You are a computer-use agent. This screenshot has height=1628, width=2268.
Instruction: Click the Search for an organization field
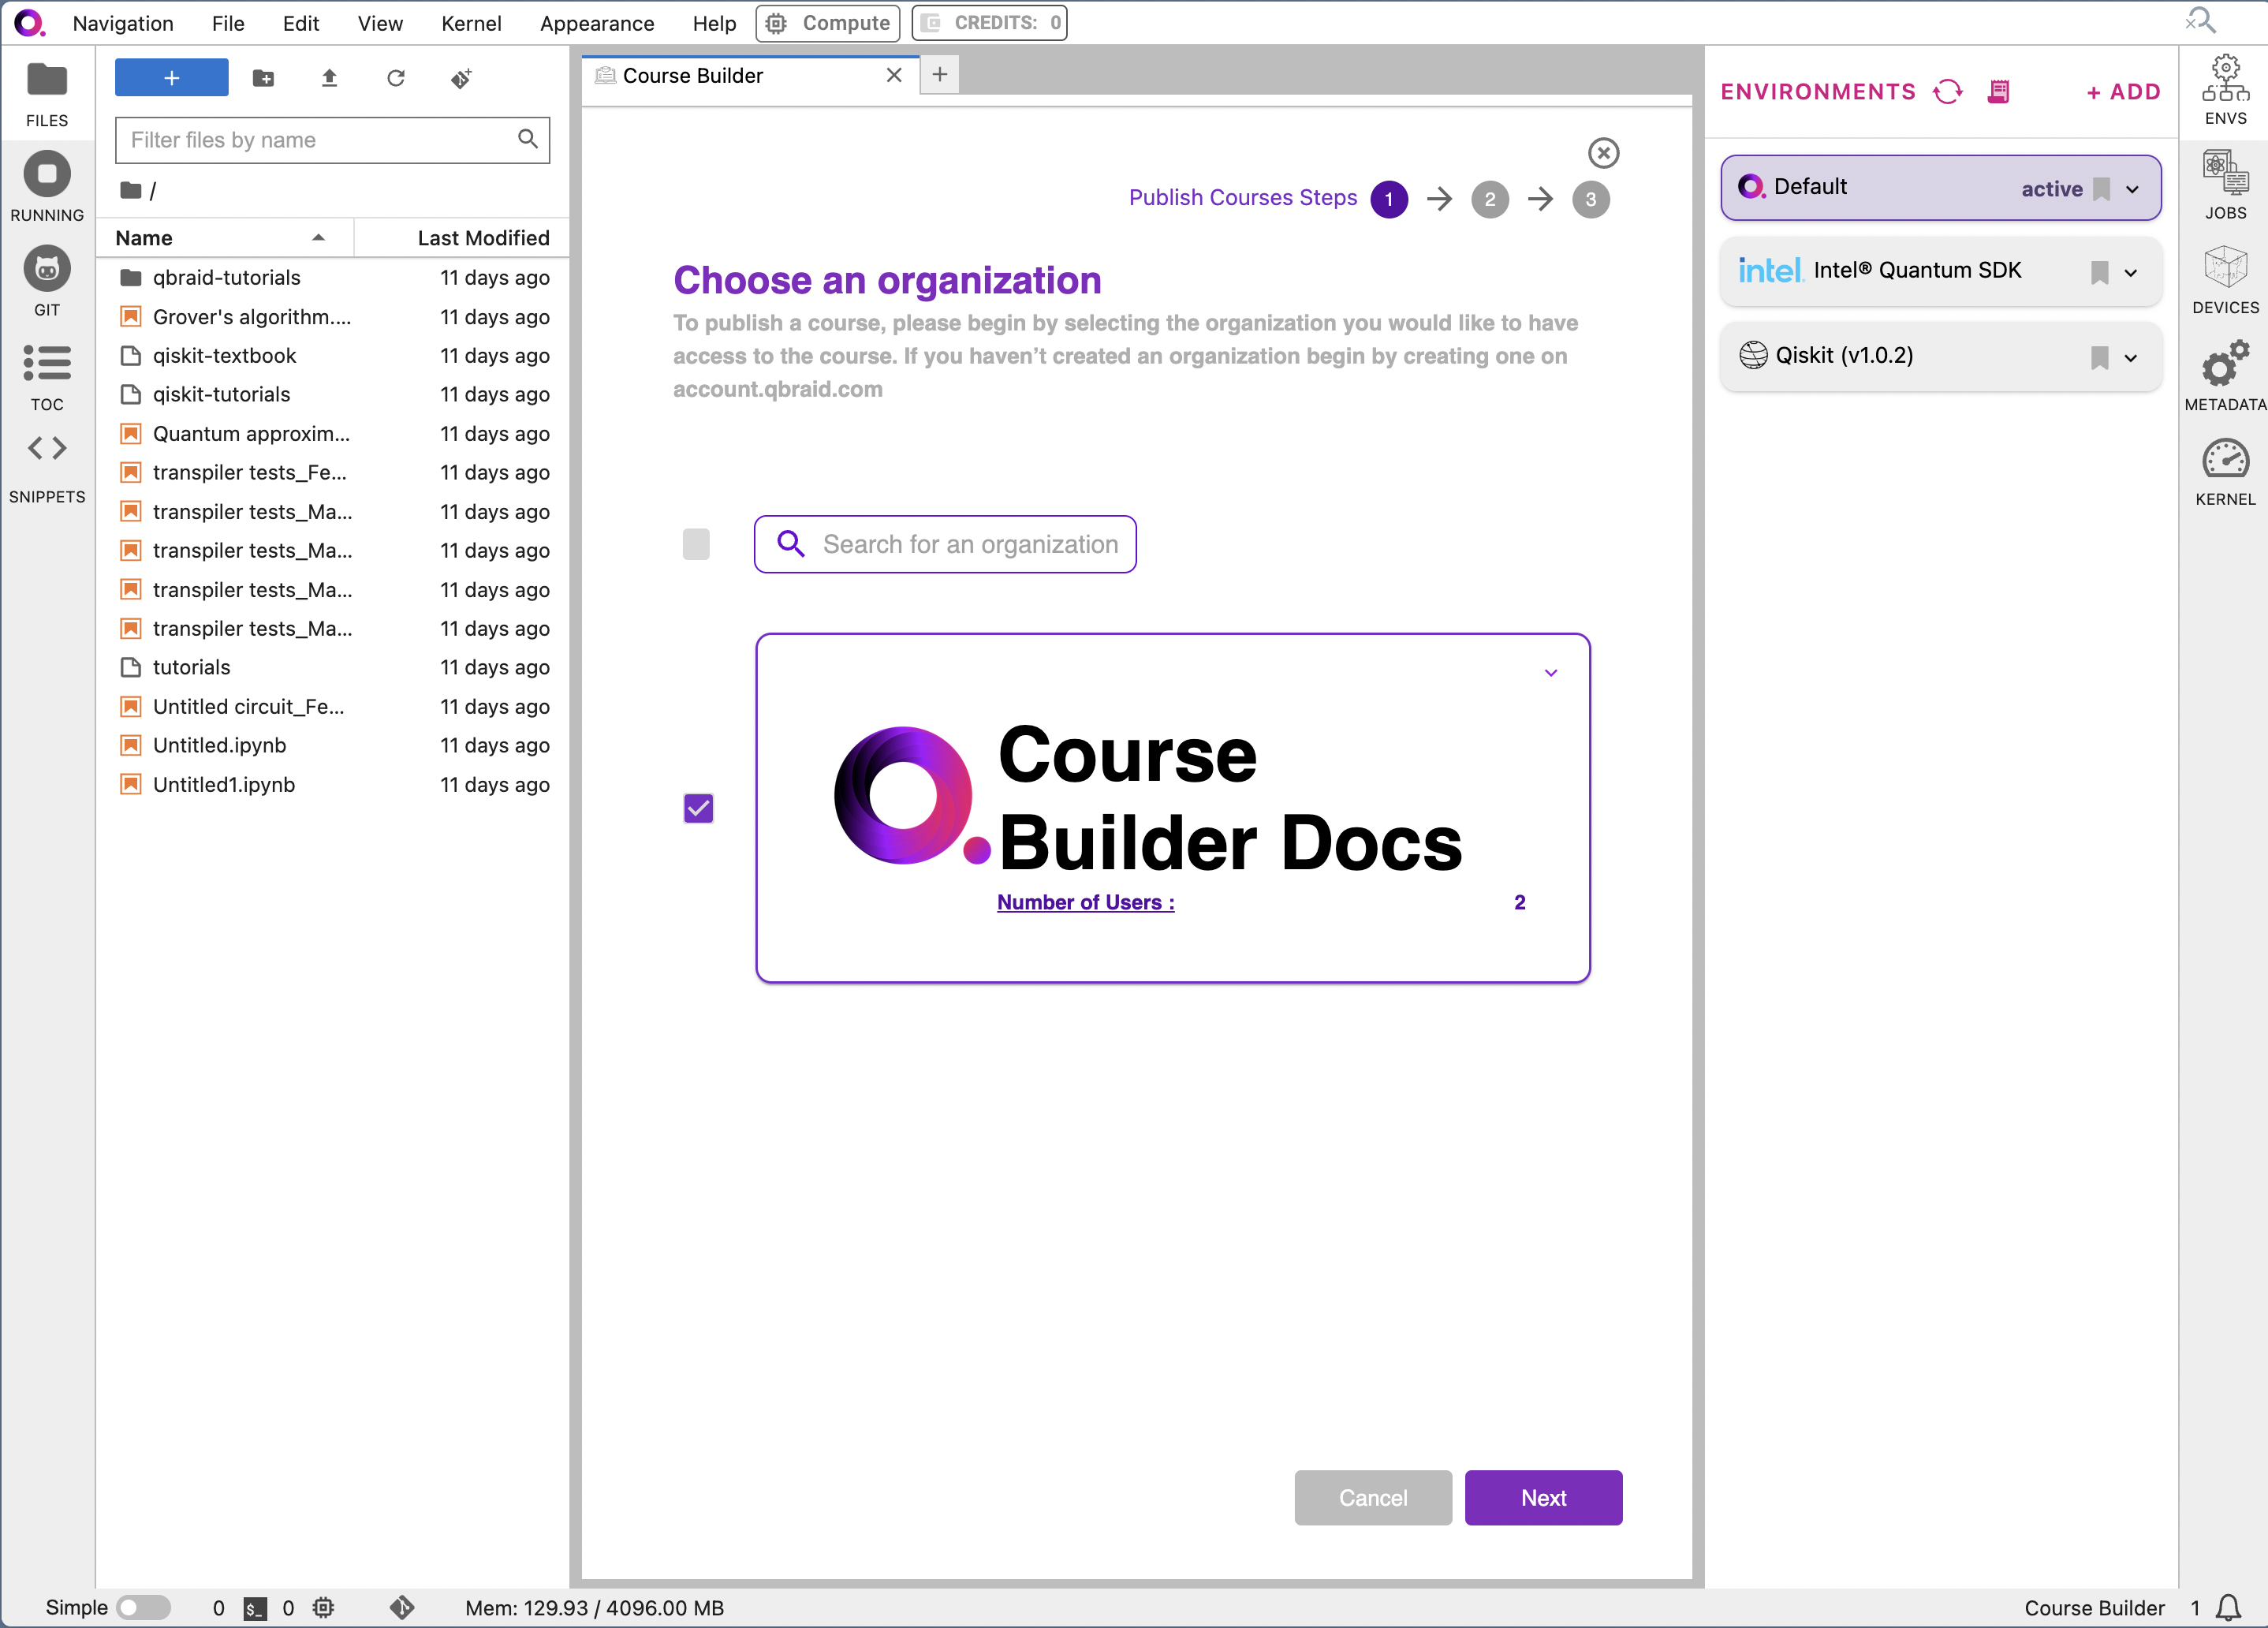pyautogui.click(x=945, y=544)
